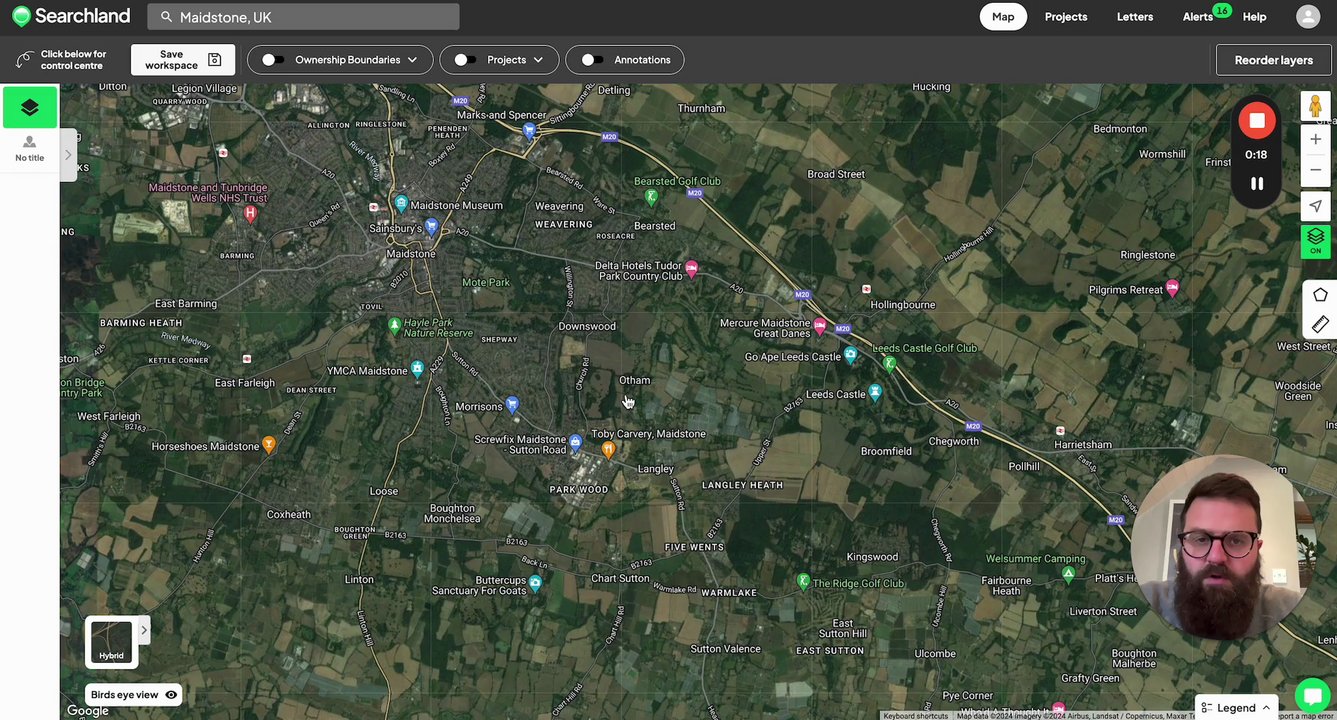Open the user profile avatar
1337x720 pixels.
[x=1308, y=16]
